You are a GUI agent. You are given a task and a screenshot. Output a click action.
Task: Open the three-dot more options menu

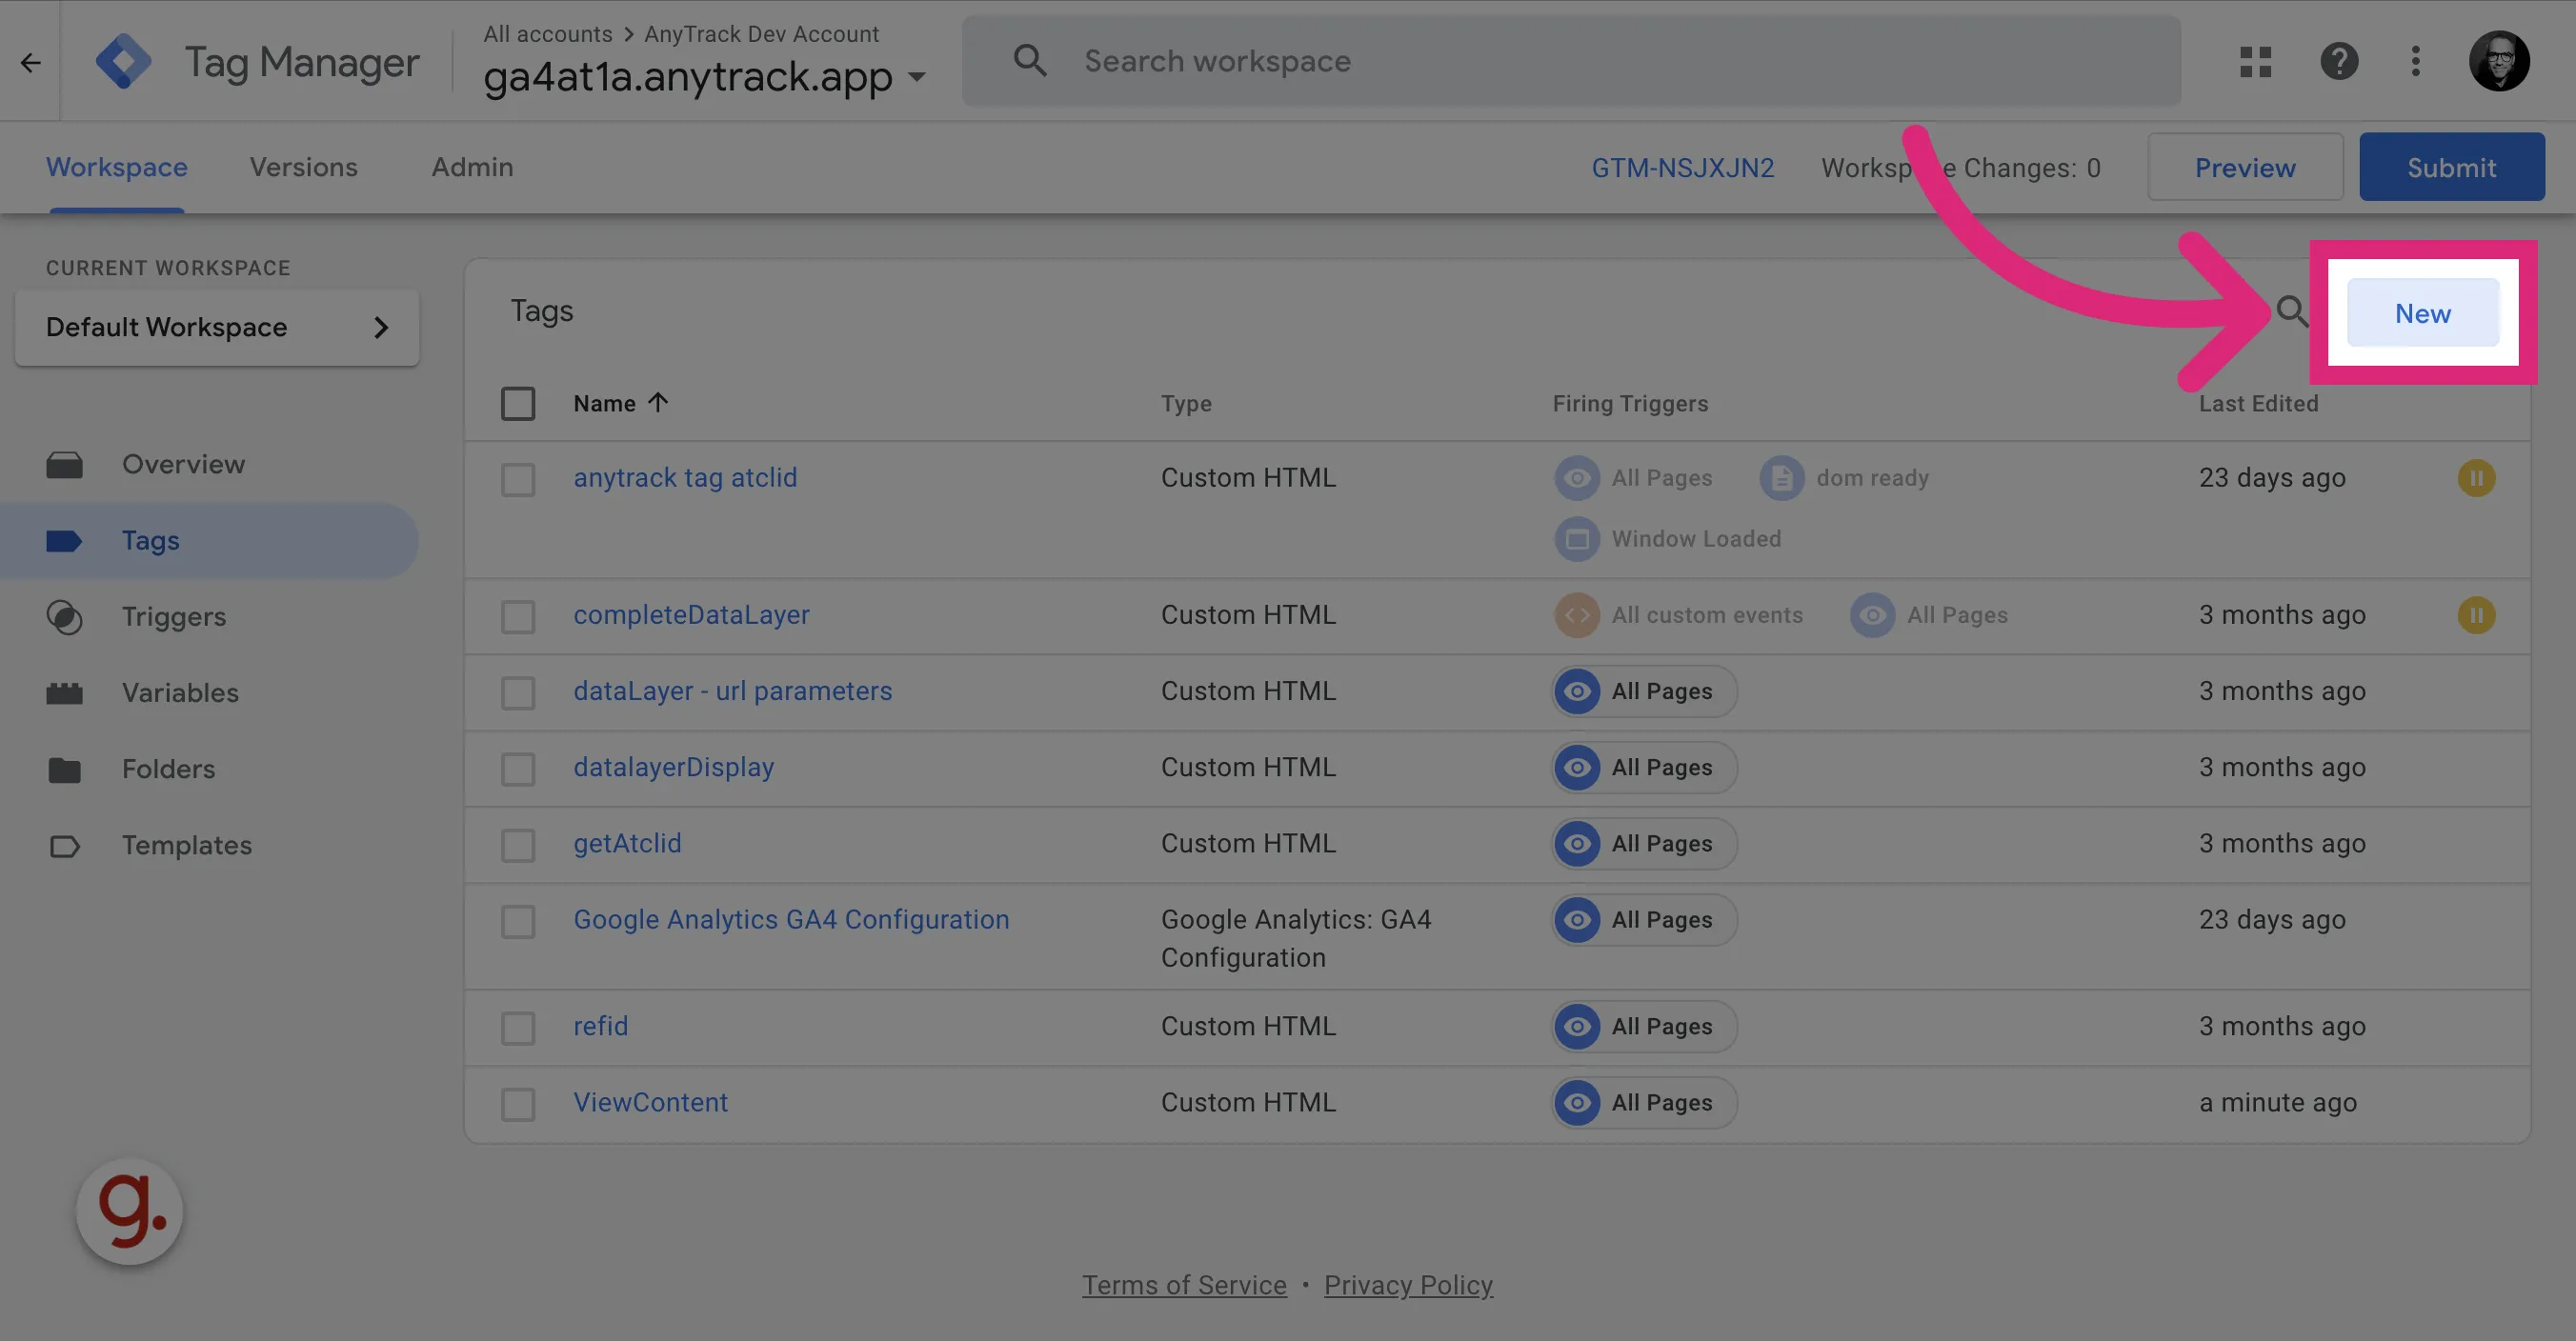pos(2416,62)
